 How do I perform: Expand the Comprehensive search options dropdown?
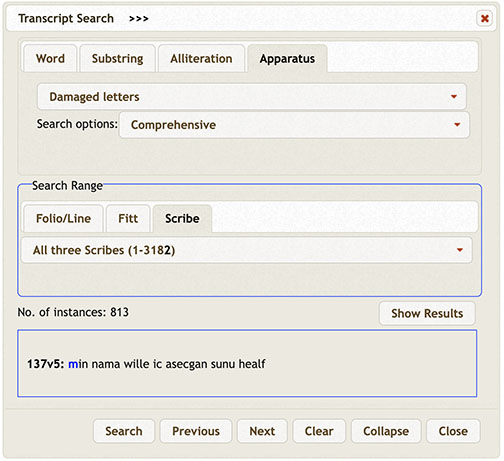click(294, 125)
